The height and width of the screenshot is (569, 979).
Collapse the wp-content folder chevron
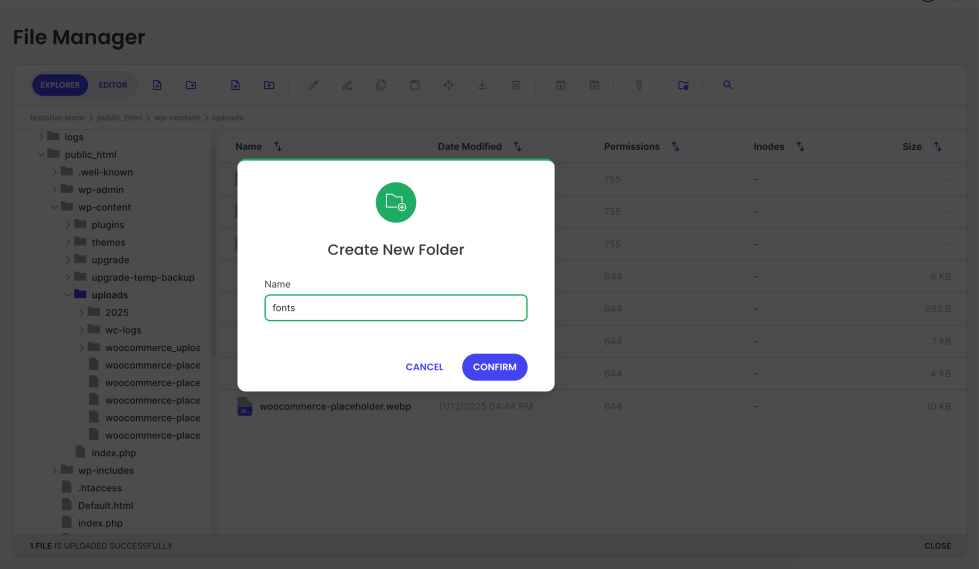pyautogui.click(x=55, y=207)
